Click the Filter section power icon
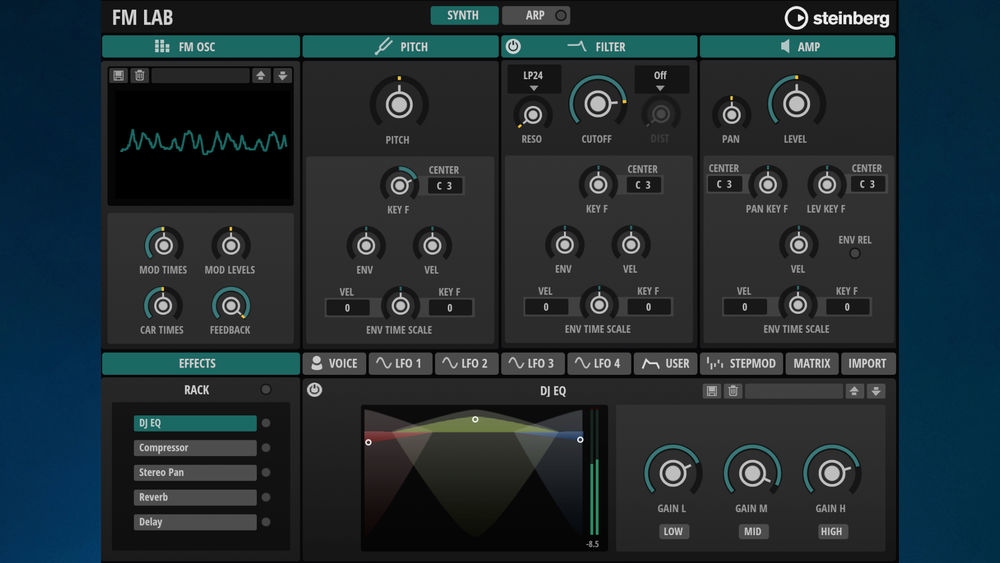 click(x=513, y=47)
